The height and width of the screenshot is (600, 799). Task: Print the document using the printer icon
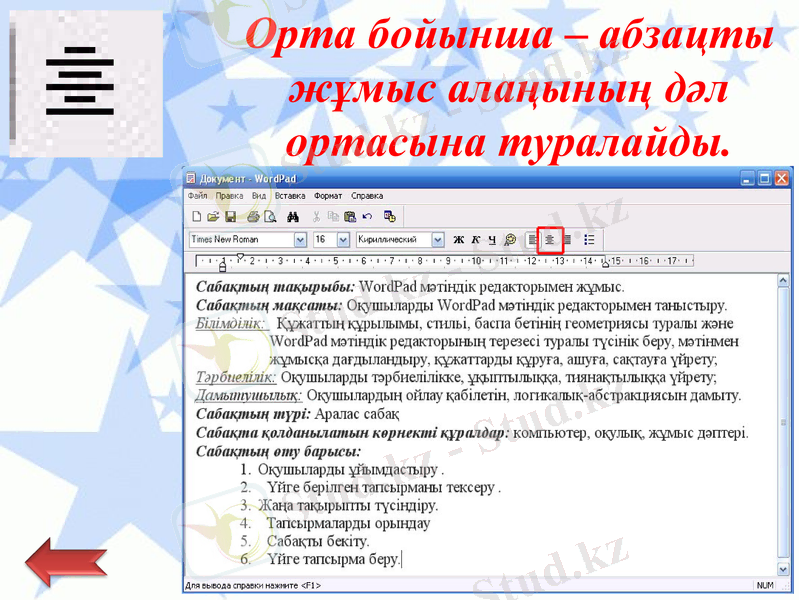pyautogui.click(x=253, y=217)
